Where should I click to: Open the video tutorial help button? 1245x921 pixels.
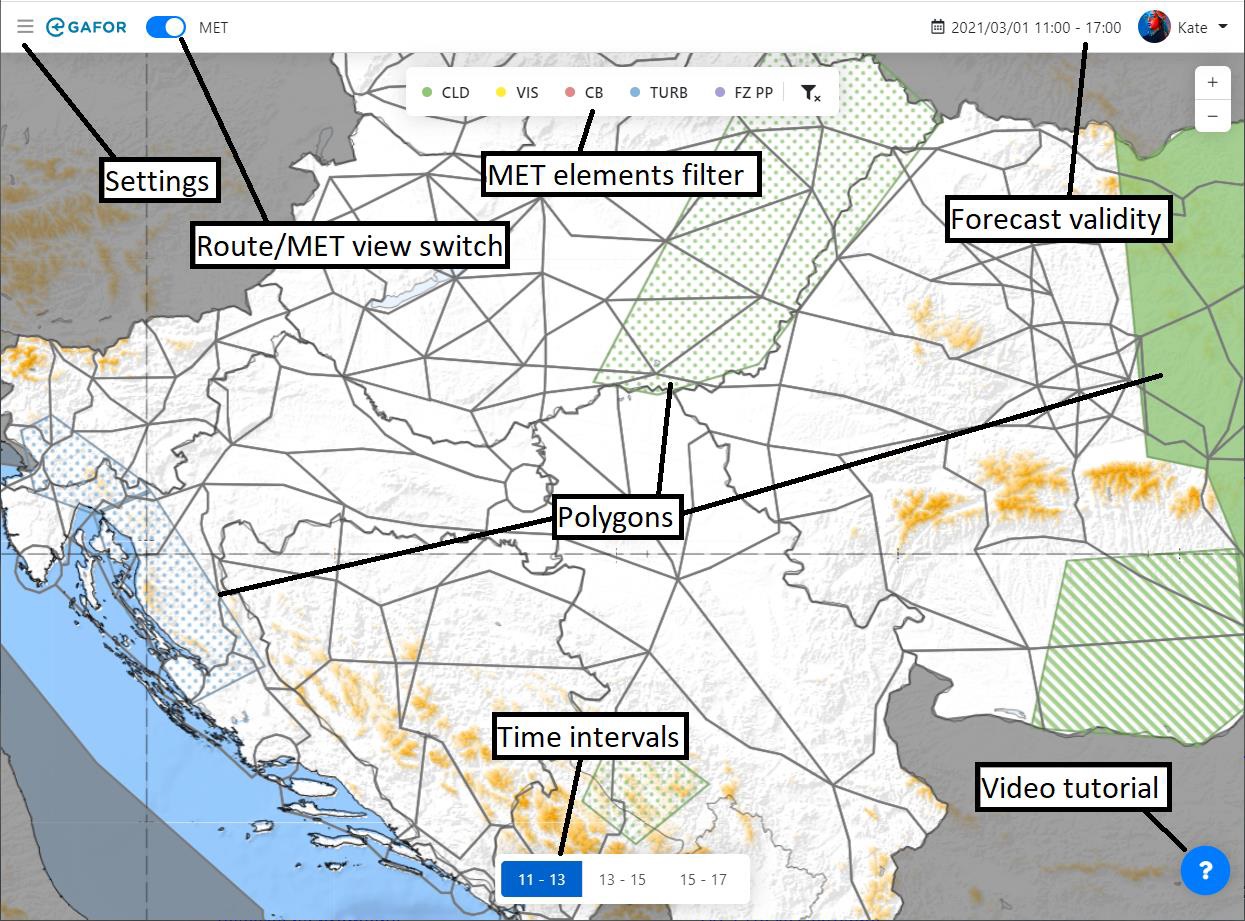[1204, 869]
